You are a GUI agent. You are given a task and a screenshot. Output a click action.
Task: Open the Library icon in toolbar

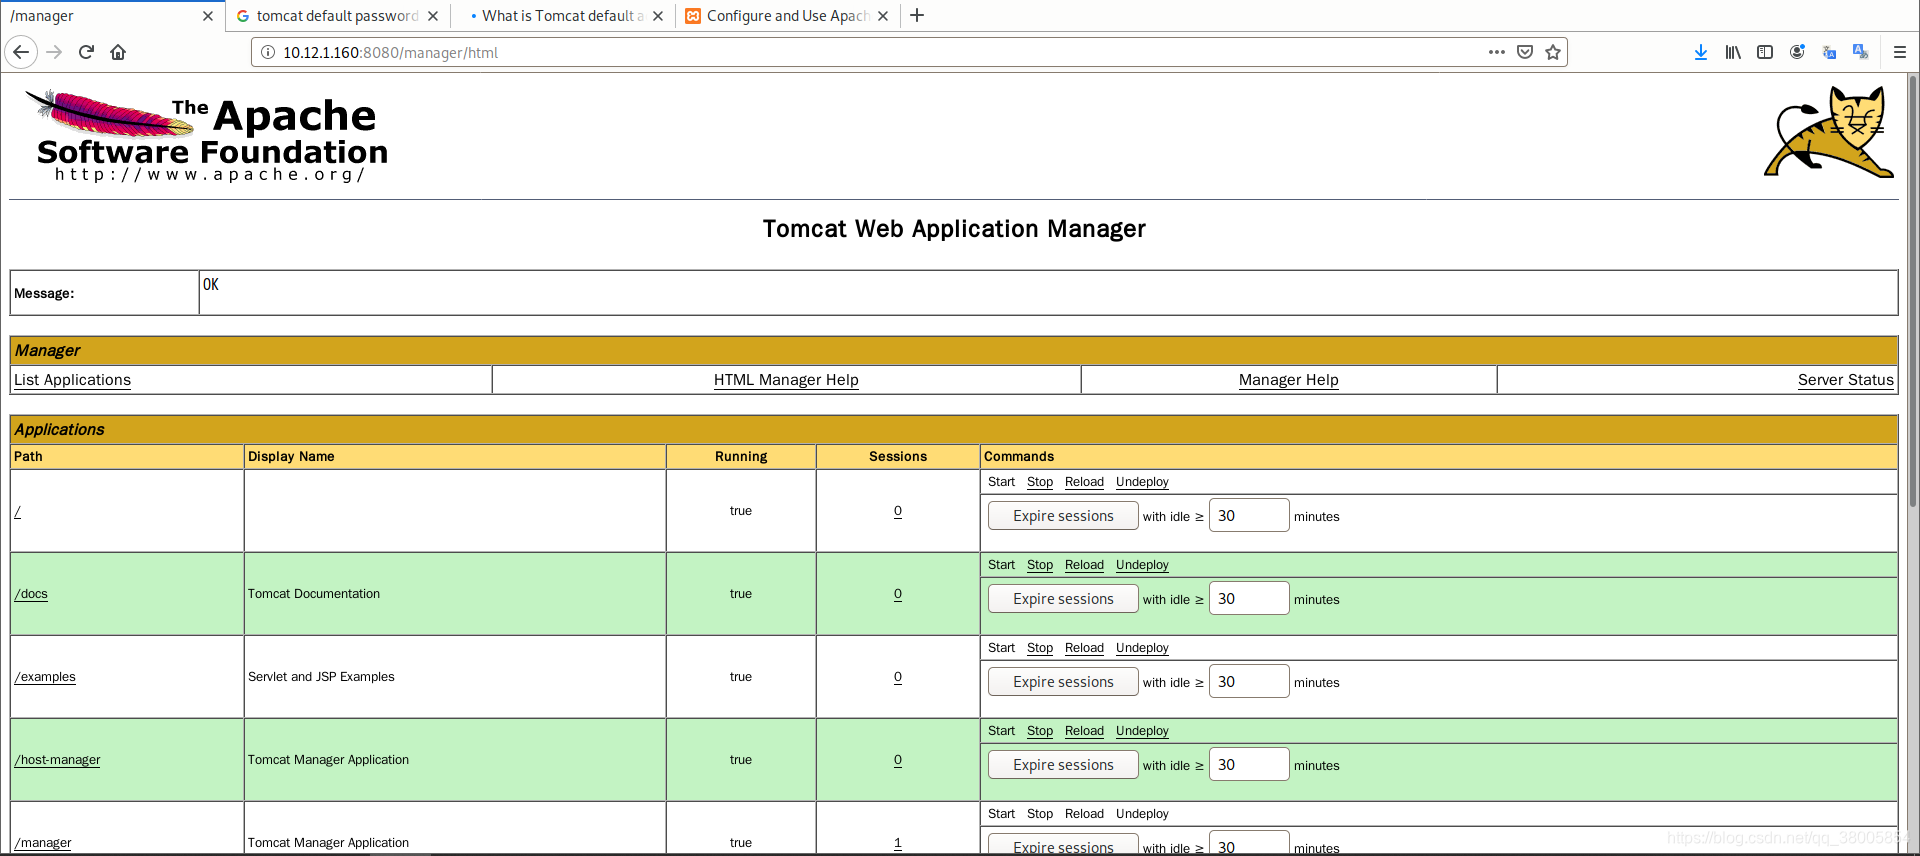coord(1733,52)
